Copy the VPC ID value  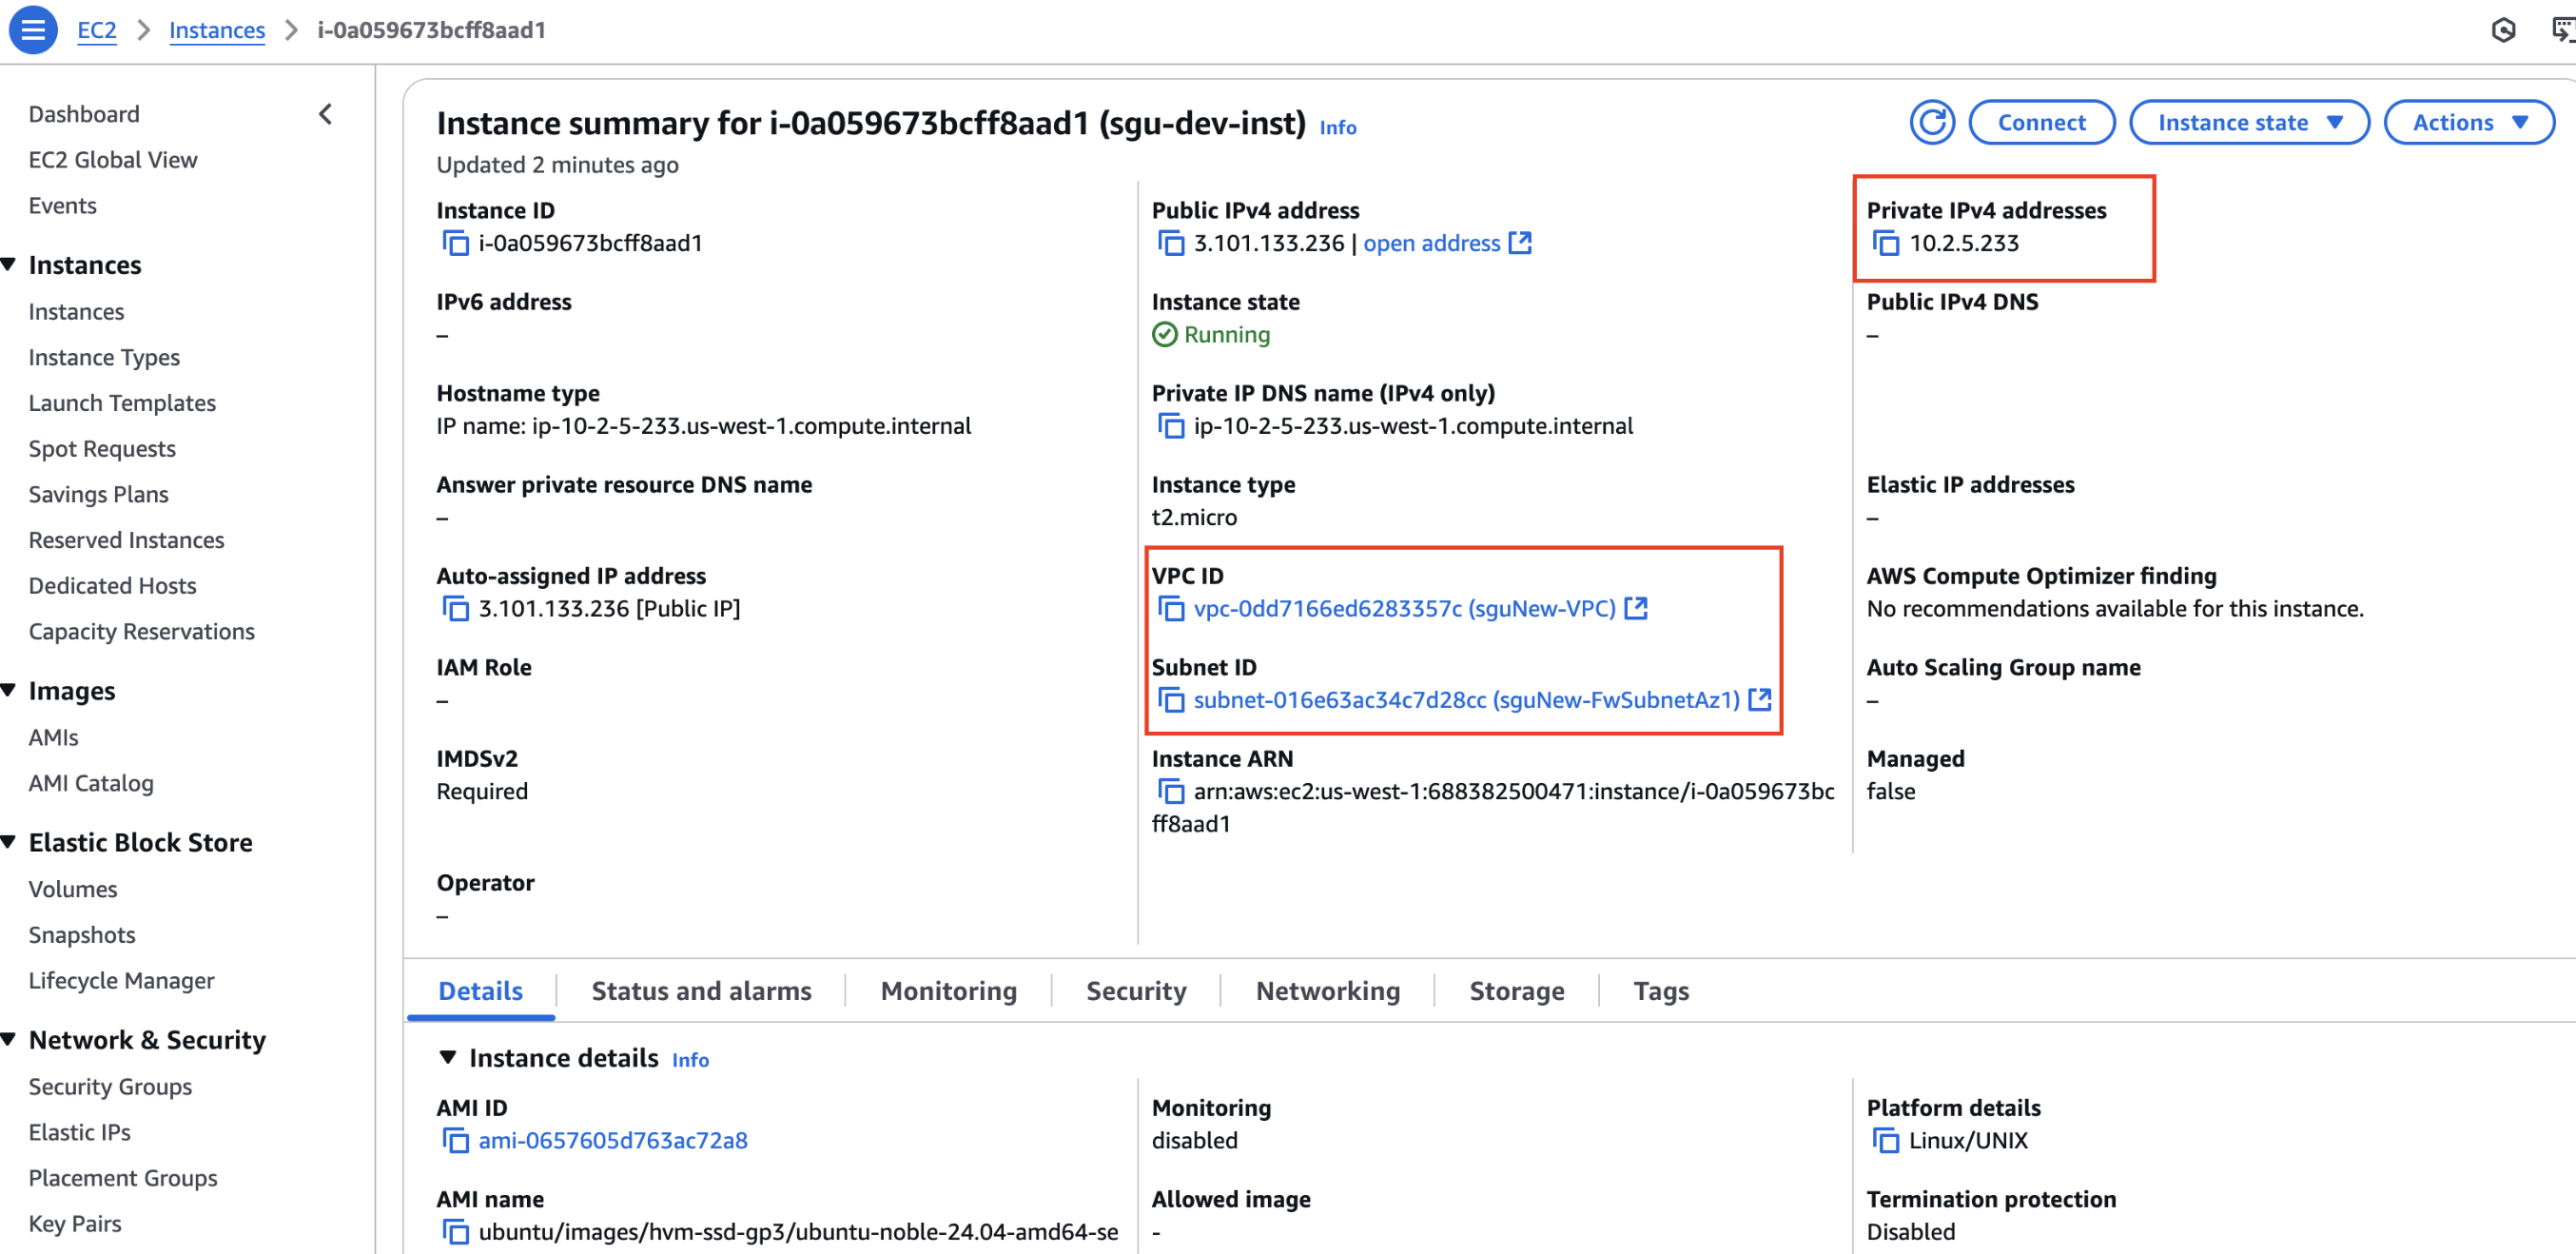click(1170, 609)
